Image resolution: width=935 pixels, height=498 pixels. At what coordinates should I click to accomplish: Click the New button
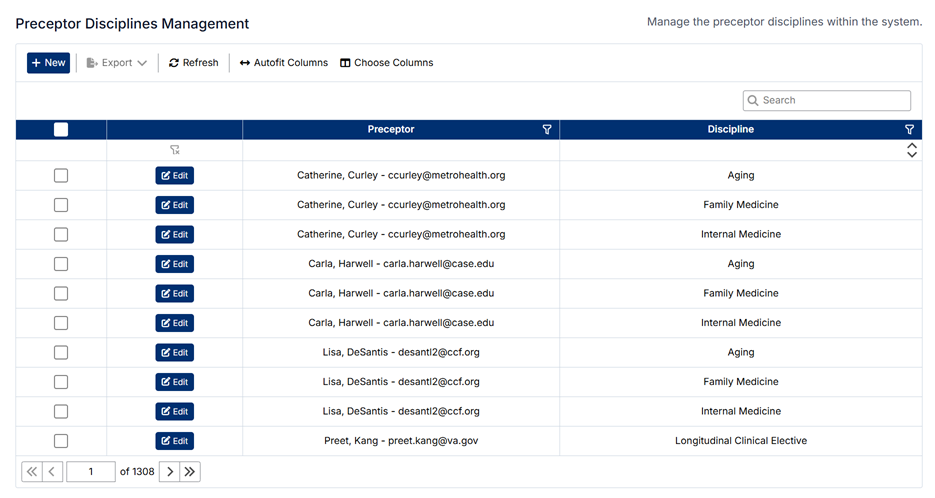click(48, 63)
